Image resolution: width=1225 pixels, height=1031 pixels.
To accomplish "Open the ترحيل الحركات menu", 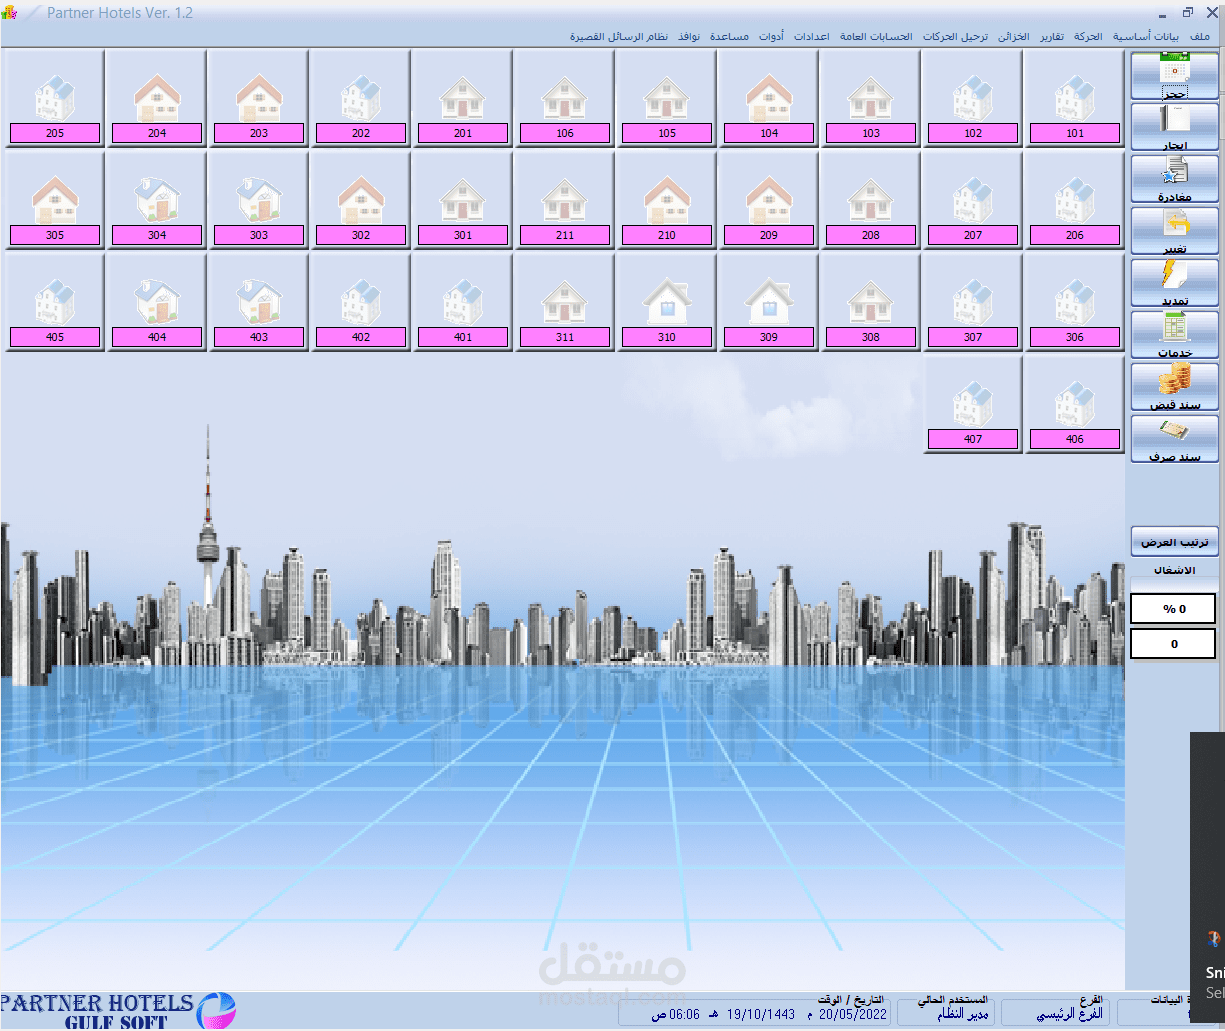I will tap(955, 37).
